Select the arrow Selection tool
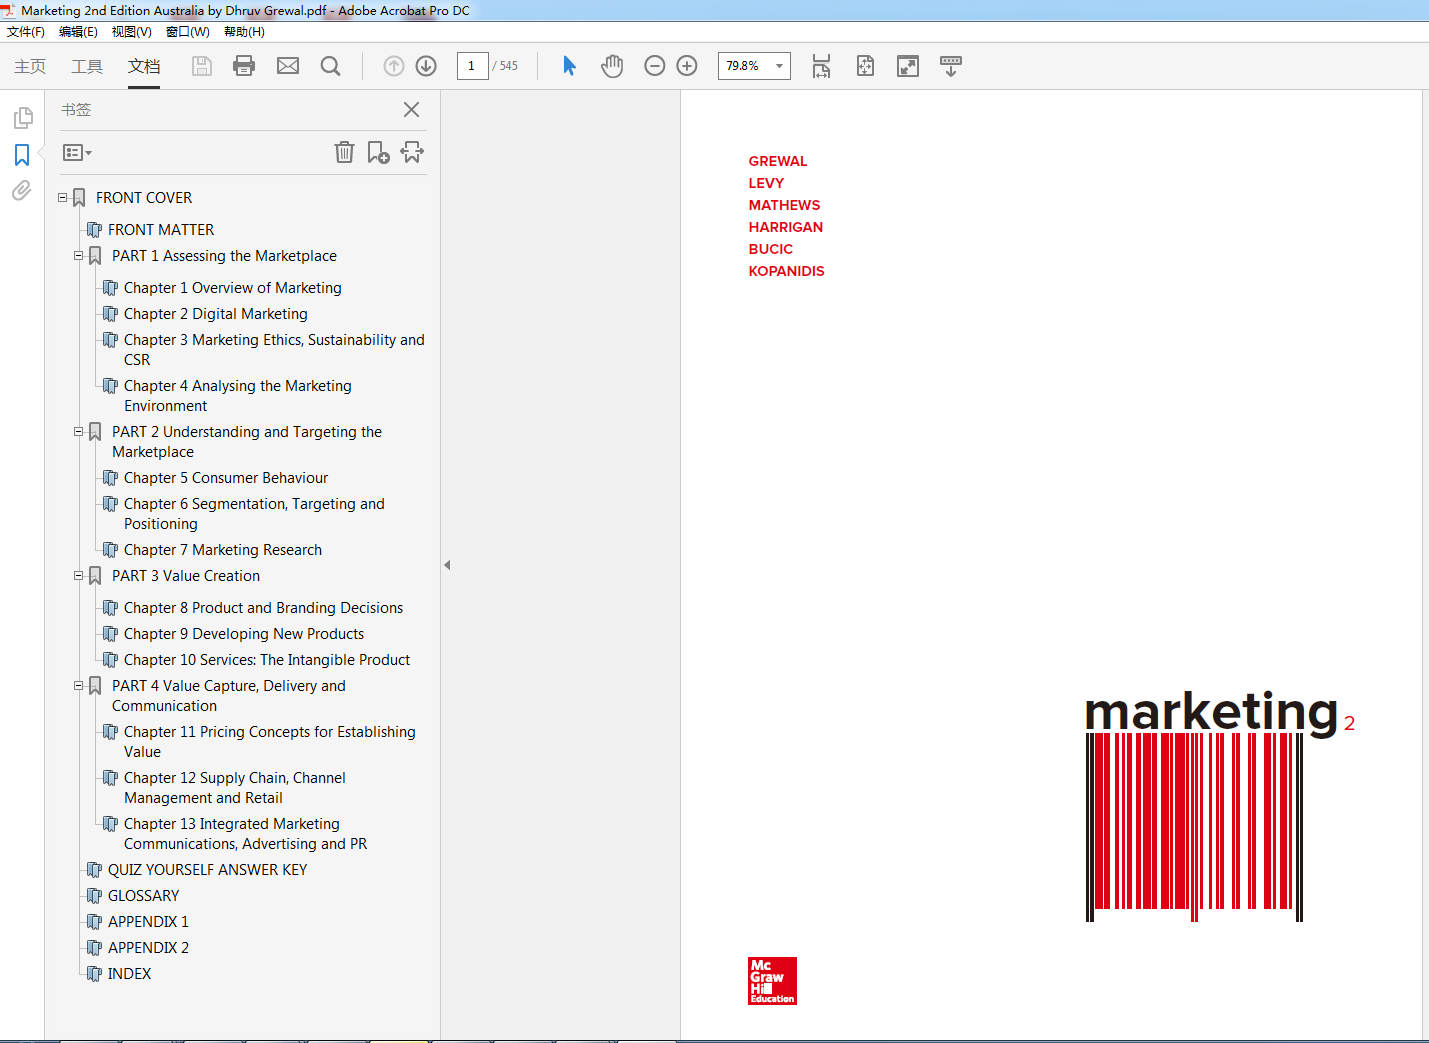The height and width of the screenshot is (1043, 1429). (569, 66)
